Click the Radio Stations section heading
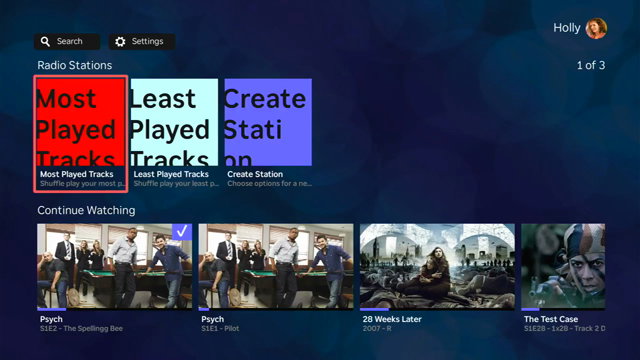 click(75, 65)
